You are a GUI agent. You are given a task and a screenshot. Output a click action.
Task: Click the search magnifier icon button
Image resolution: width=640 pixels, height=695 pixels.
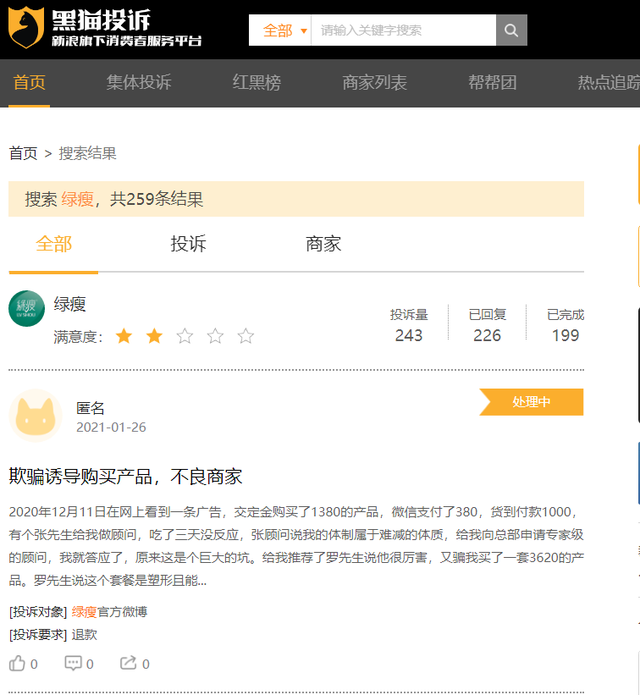(511, 30)
